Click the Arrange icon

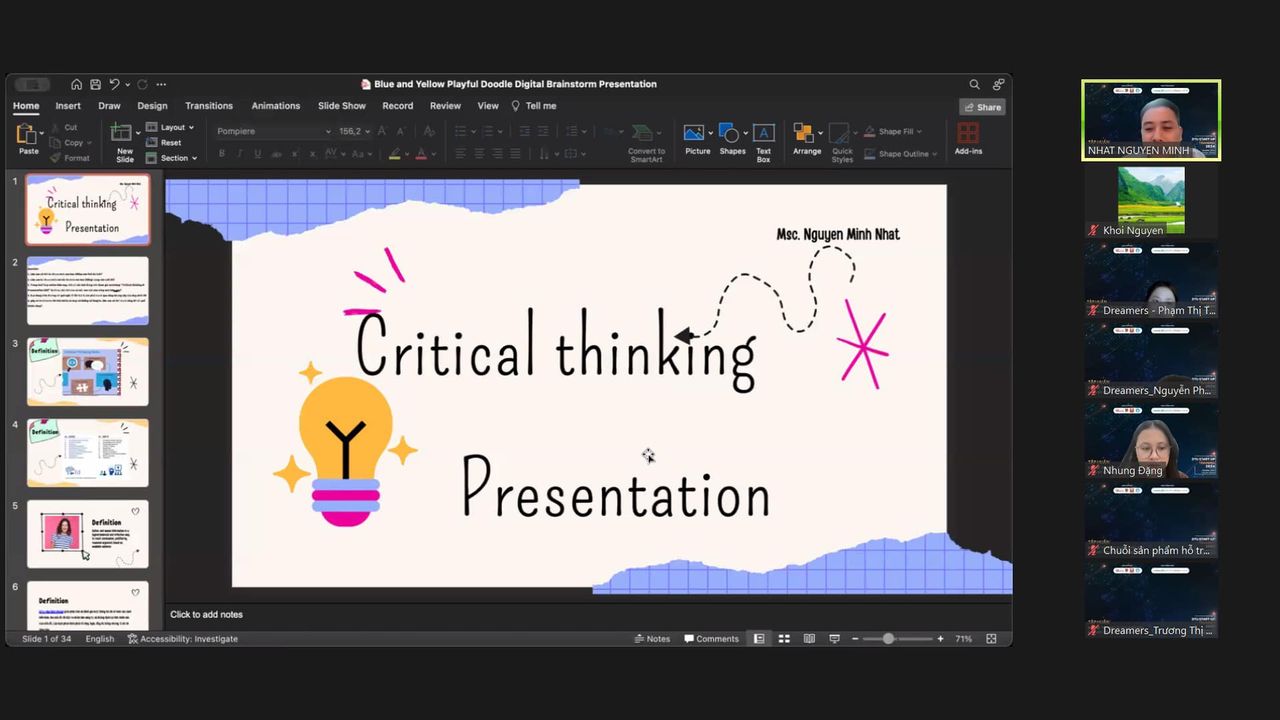tap(804, 133)
